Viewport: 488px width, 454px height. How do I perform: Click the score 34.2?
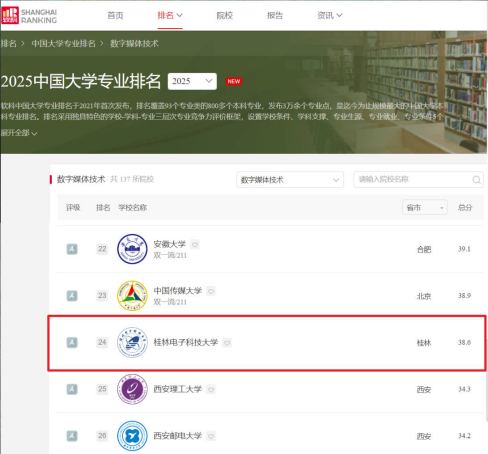tap(464, 436)
